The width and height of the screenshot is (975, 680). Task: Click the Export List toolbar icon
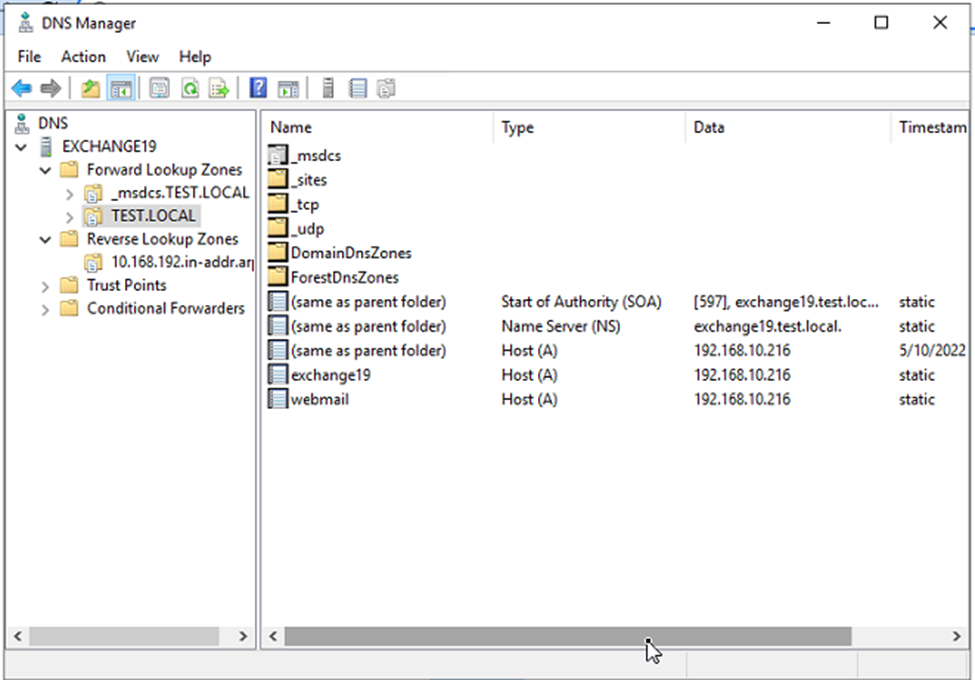(x=219, y=89)
